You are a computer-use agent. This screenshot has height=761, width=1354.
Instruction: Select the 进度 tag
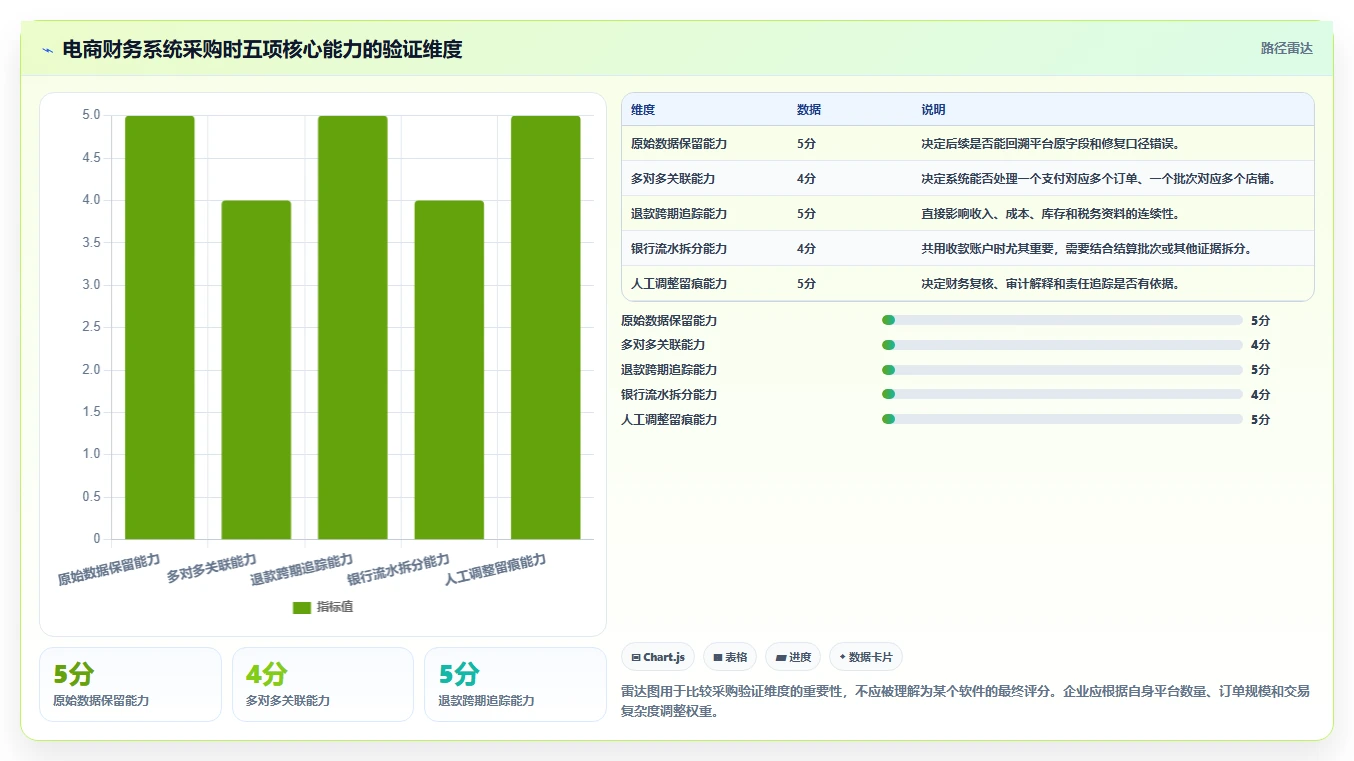pos(793,657)
